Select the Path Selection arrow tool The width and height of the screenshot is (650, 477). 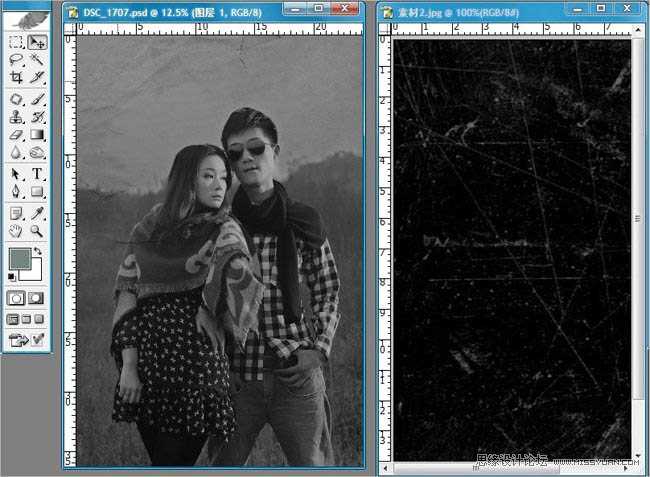point(16,174)
